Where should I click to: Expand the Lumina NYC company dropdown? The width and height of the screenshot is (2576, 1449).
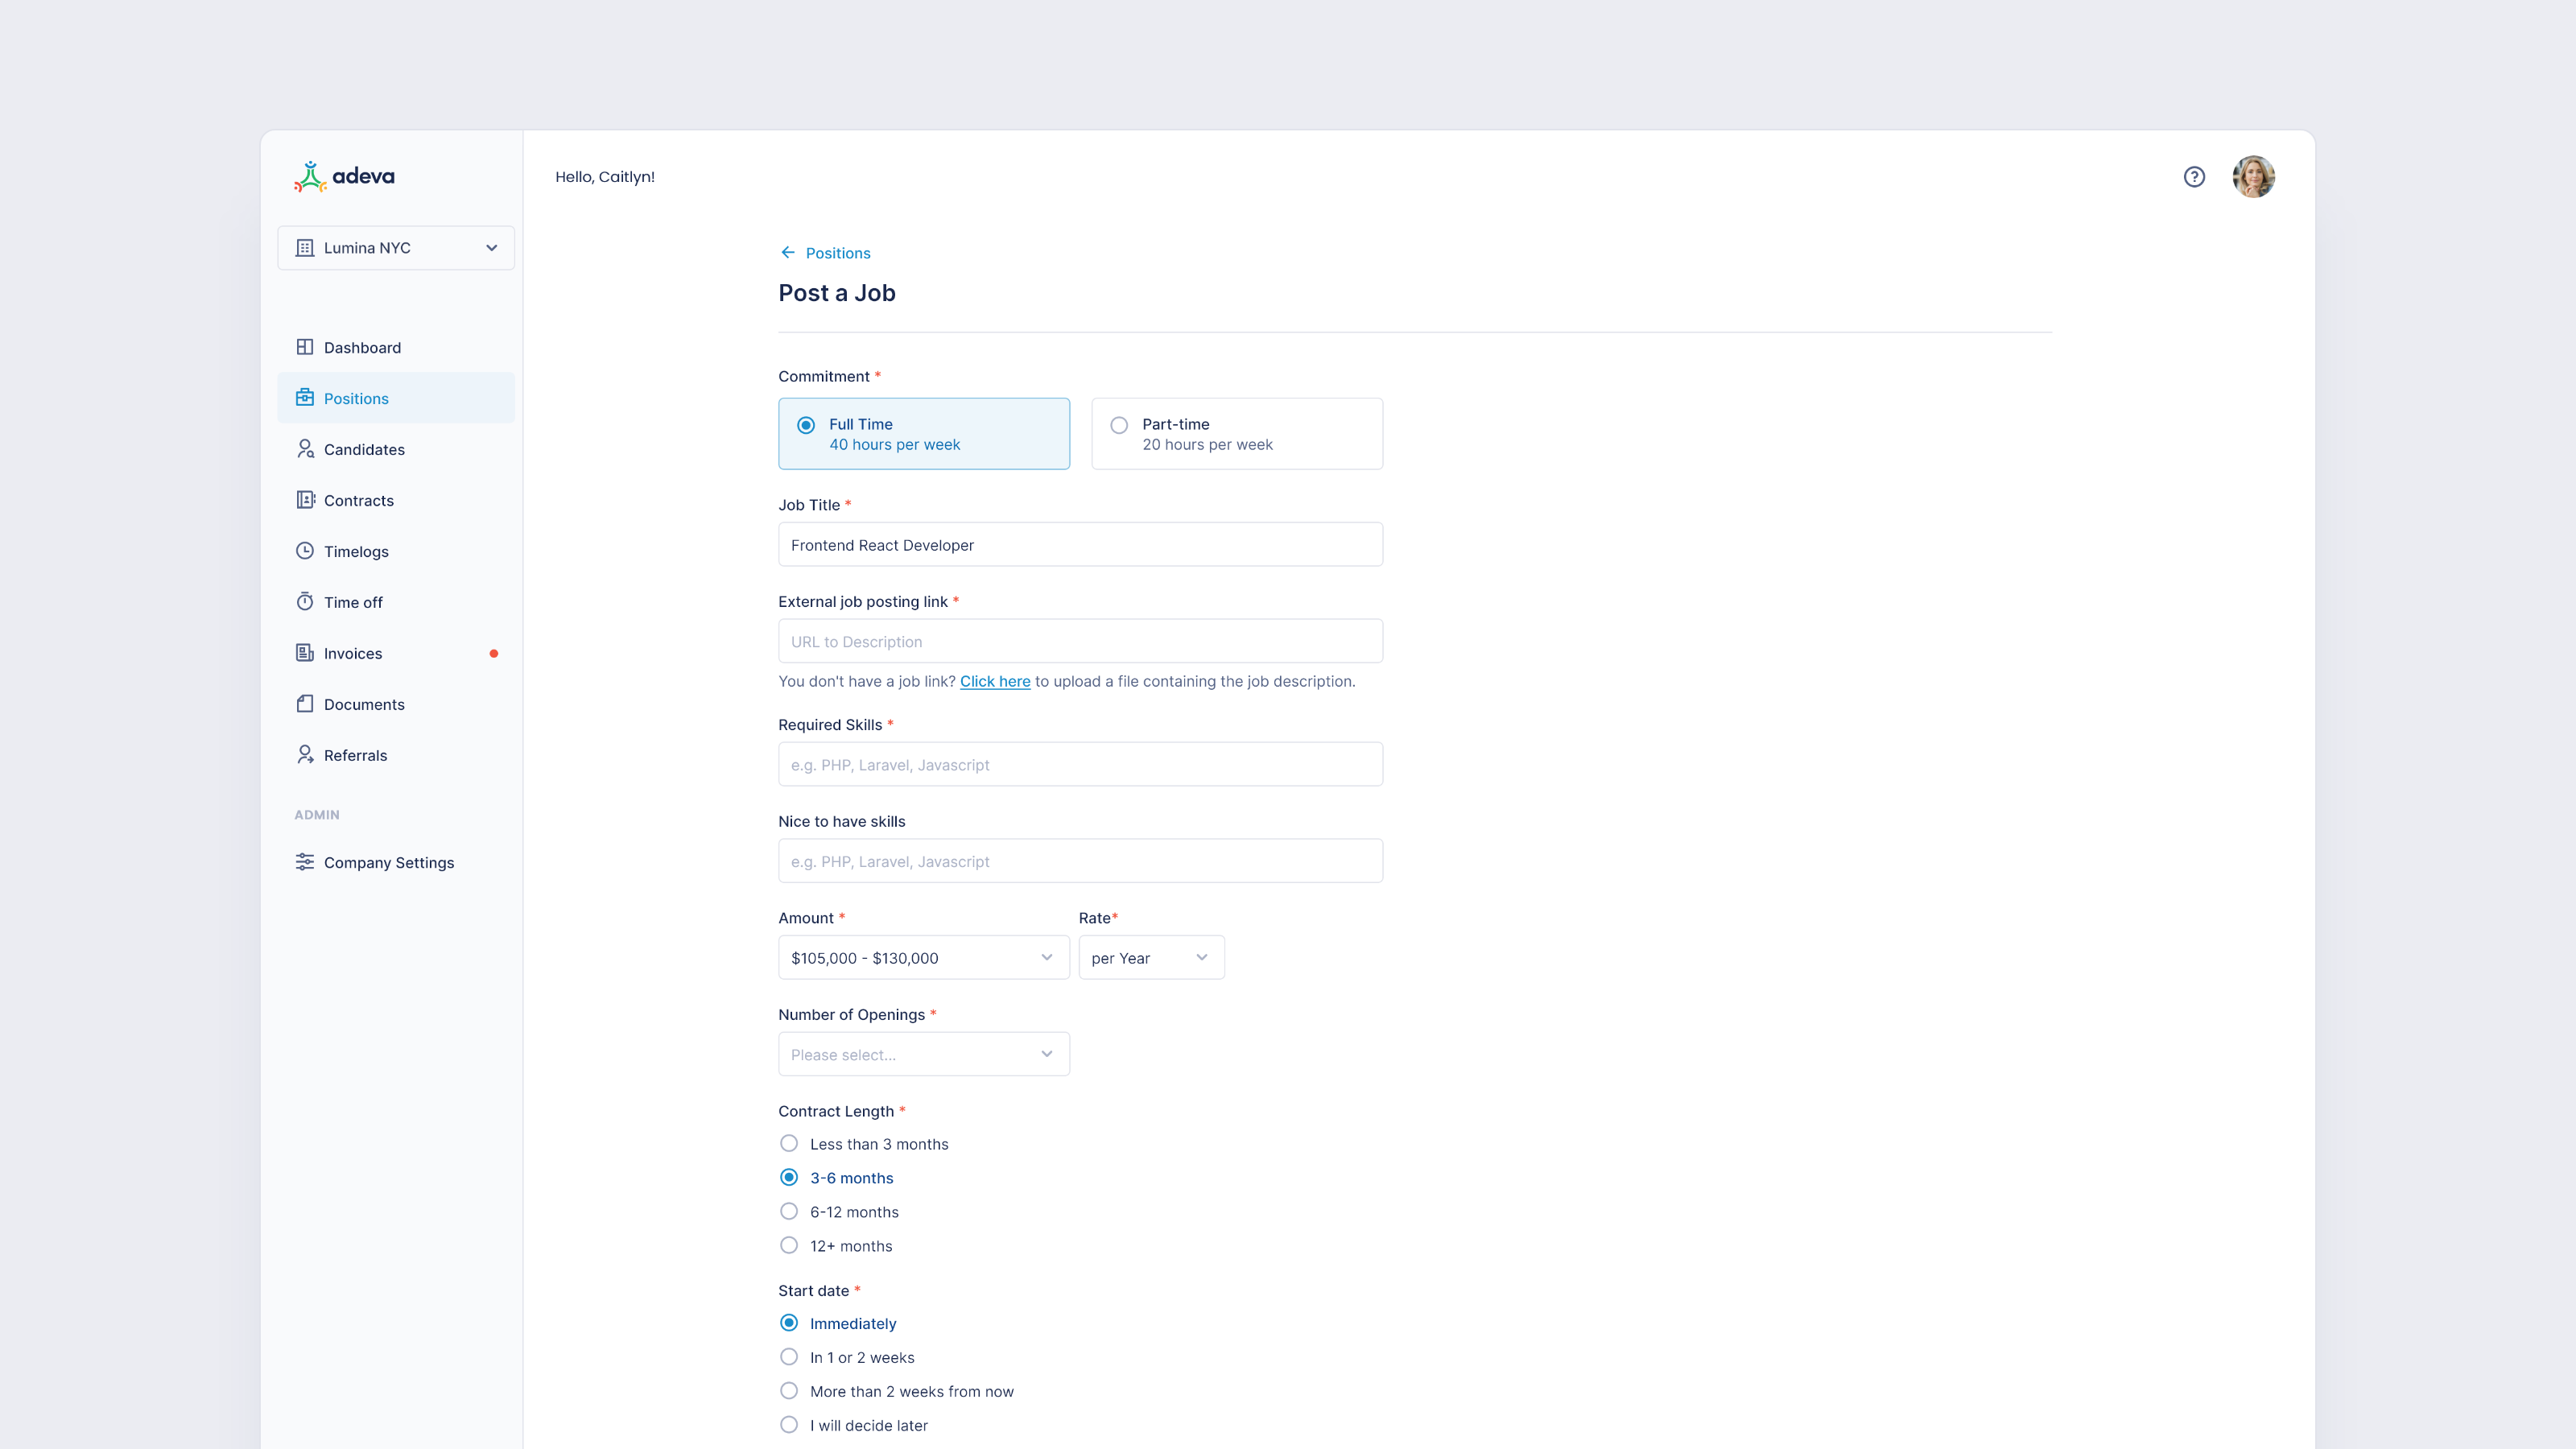coord(396,248)
